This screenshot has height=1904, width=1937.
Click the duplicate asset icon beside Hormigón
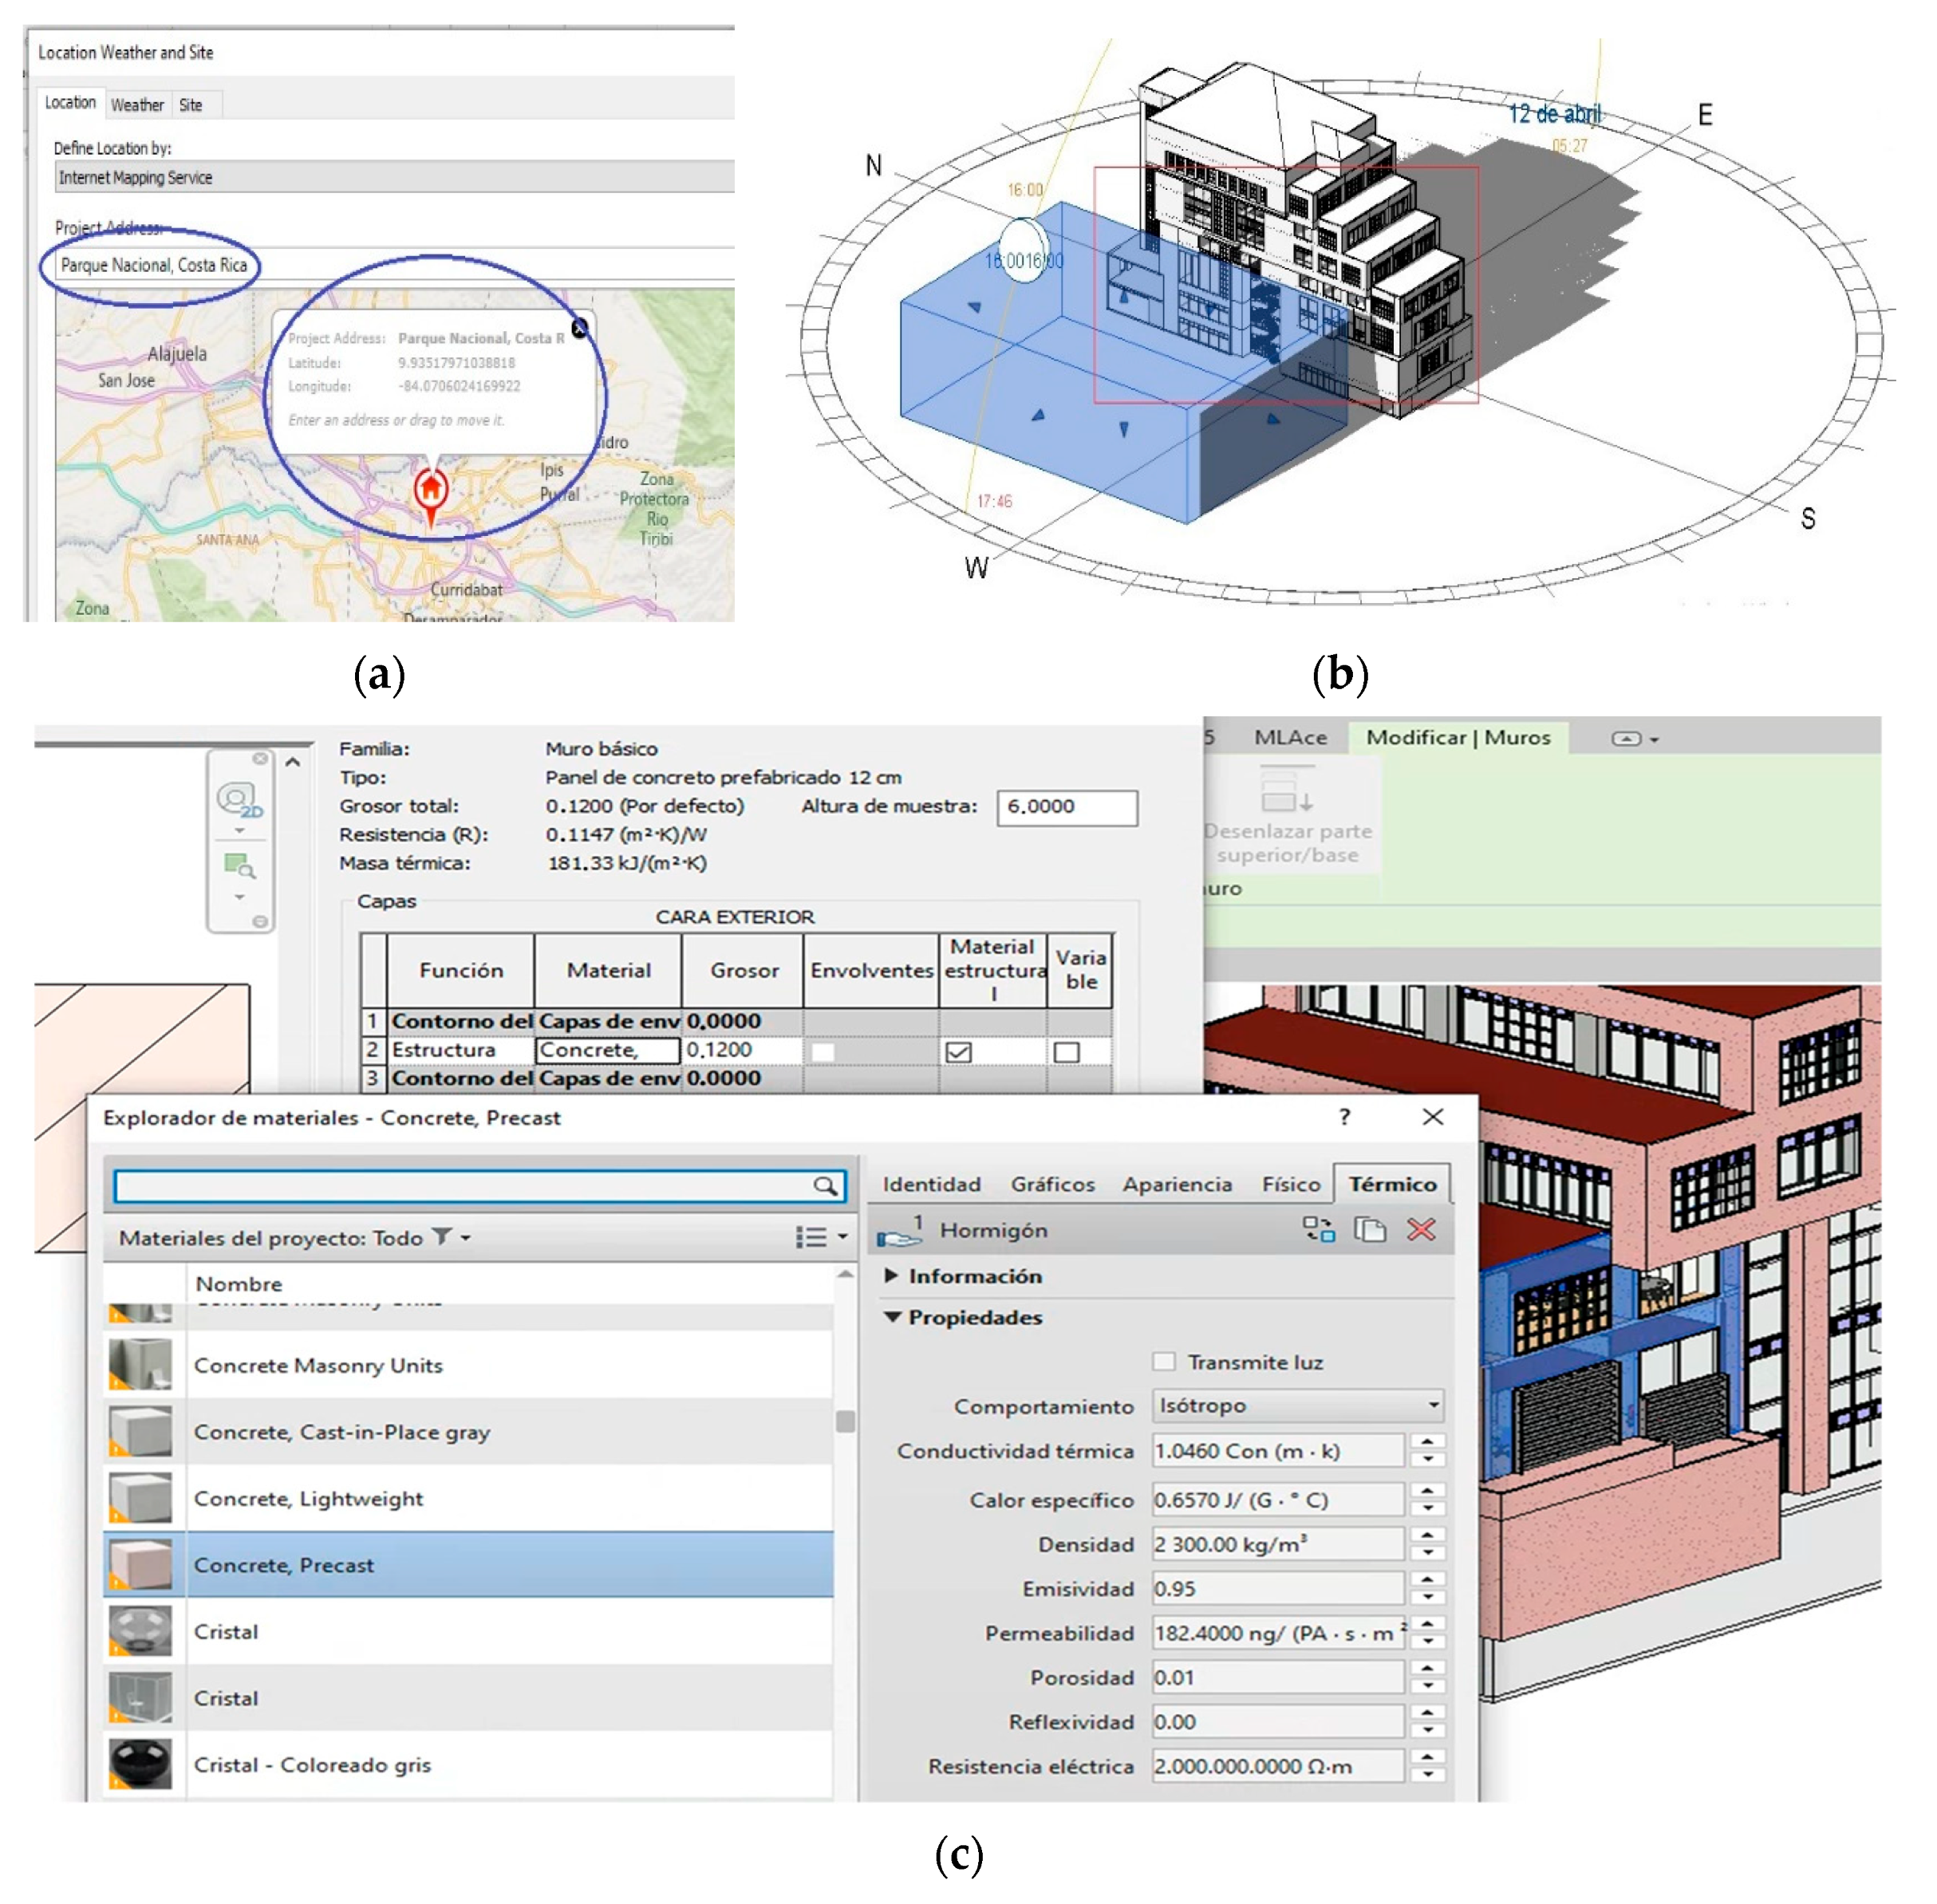(x=1369, y=1229)
